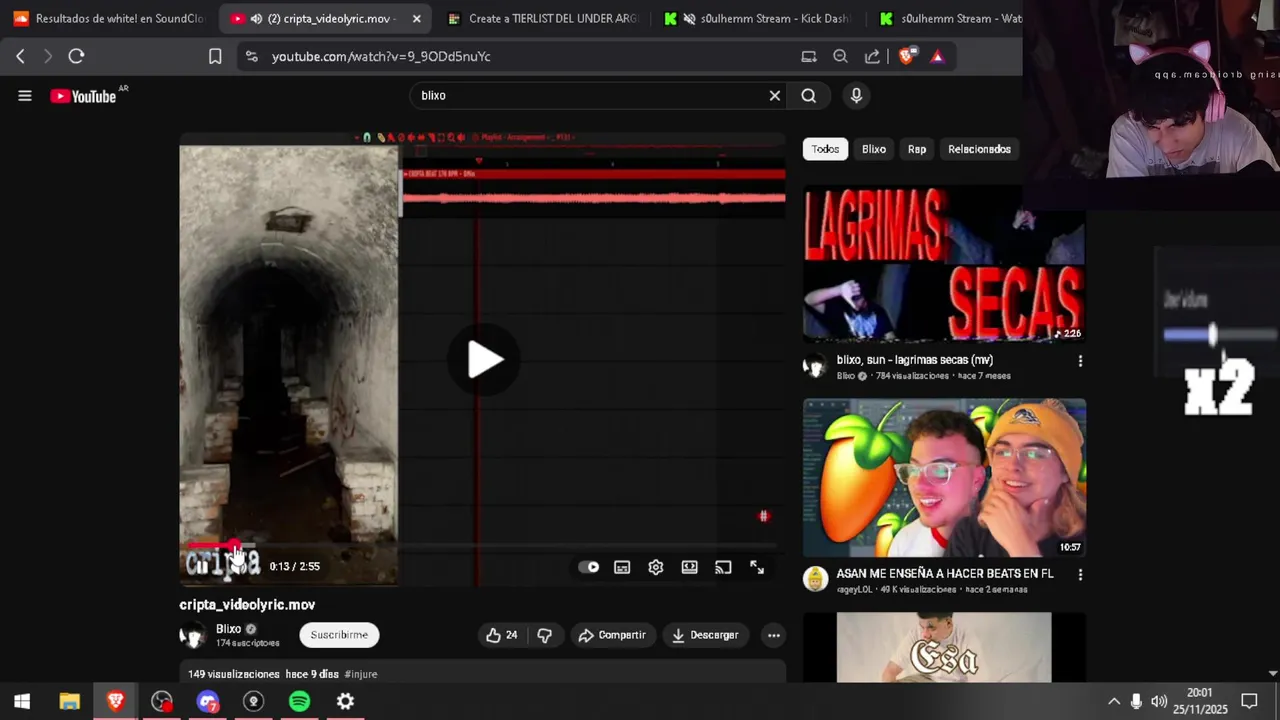Open the more actions three-dot menu
1280x720 pixels.
(773, 635)
